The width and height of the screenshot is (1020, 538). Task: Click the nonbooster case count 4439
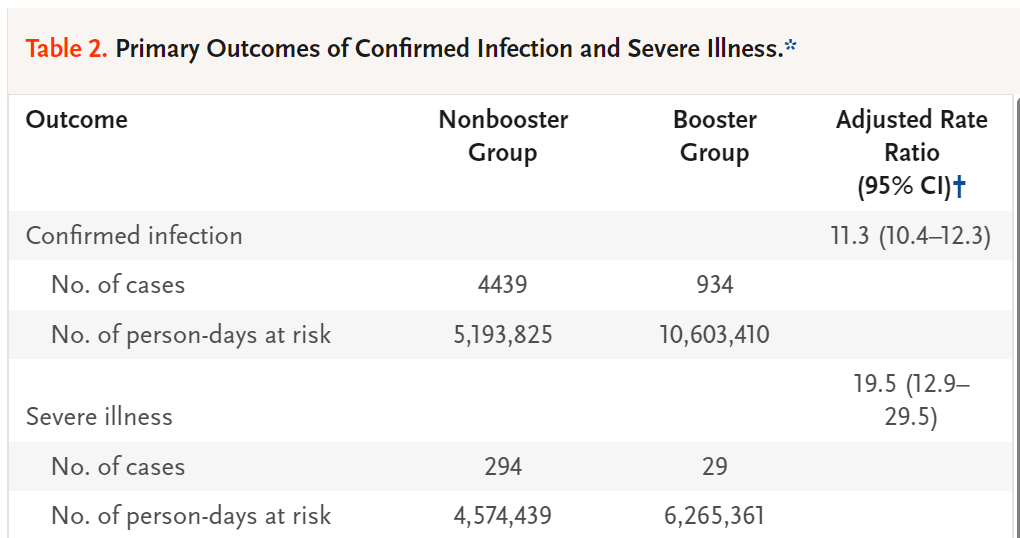pos(502,285)
